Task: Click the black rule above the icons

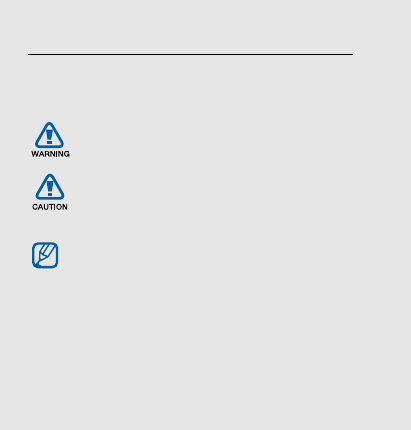Action: (x=190, y=54)
